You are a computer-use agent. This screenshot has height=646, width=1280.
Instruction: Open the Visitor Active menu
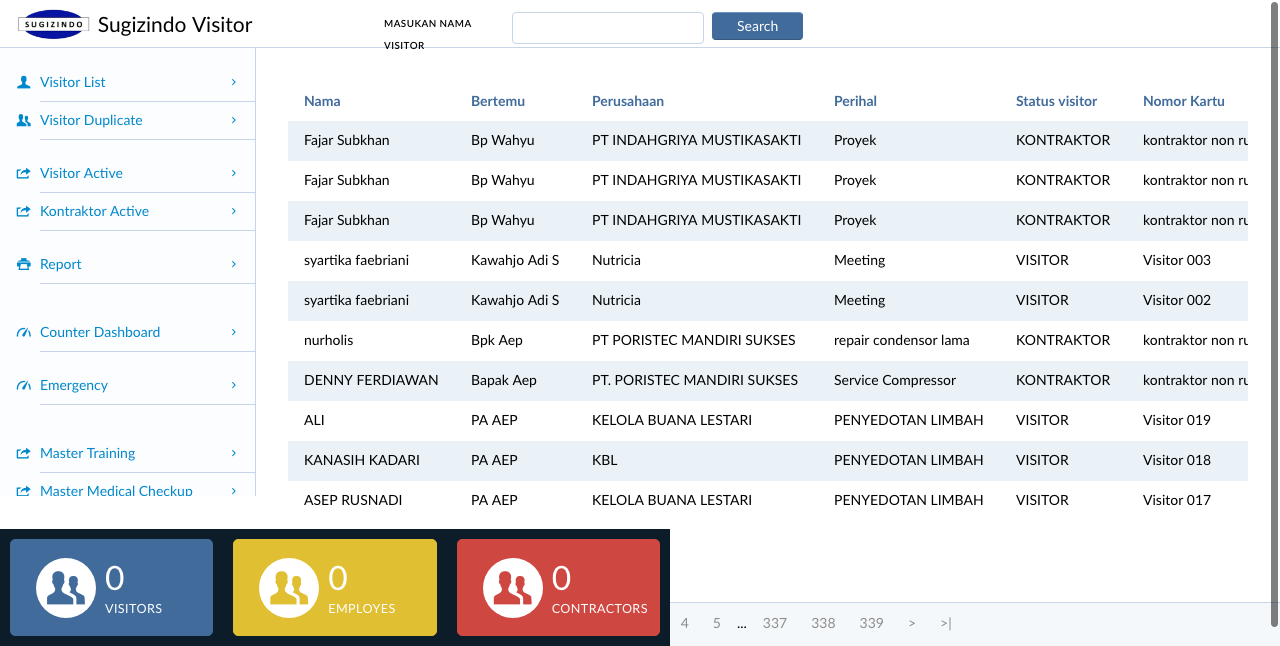click(x=128, y=173)
